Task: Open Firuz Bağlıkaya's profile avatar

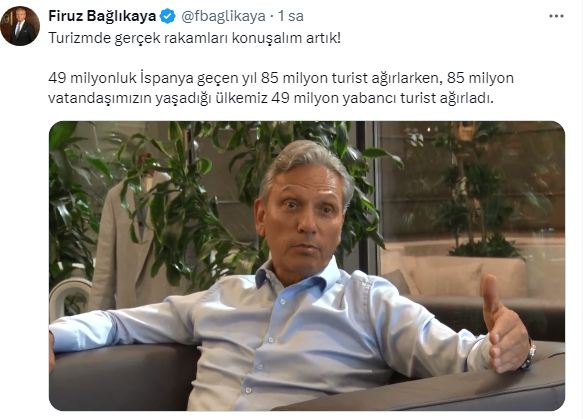Action: tap(20, 26)
